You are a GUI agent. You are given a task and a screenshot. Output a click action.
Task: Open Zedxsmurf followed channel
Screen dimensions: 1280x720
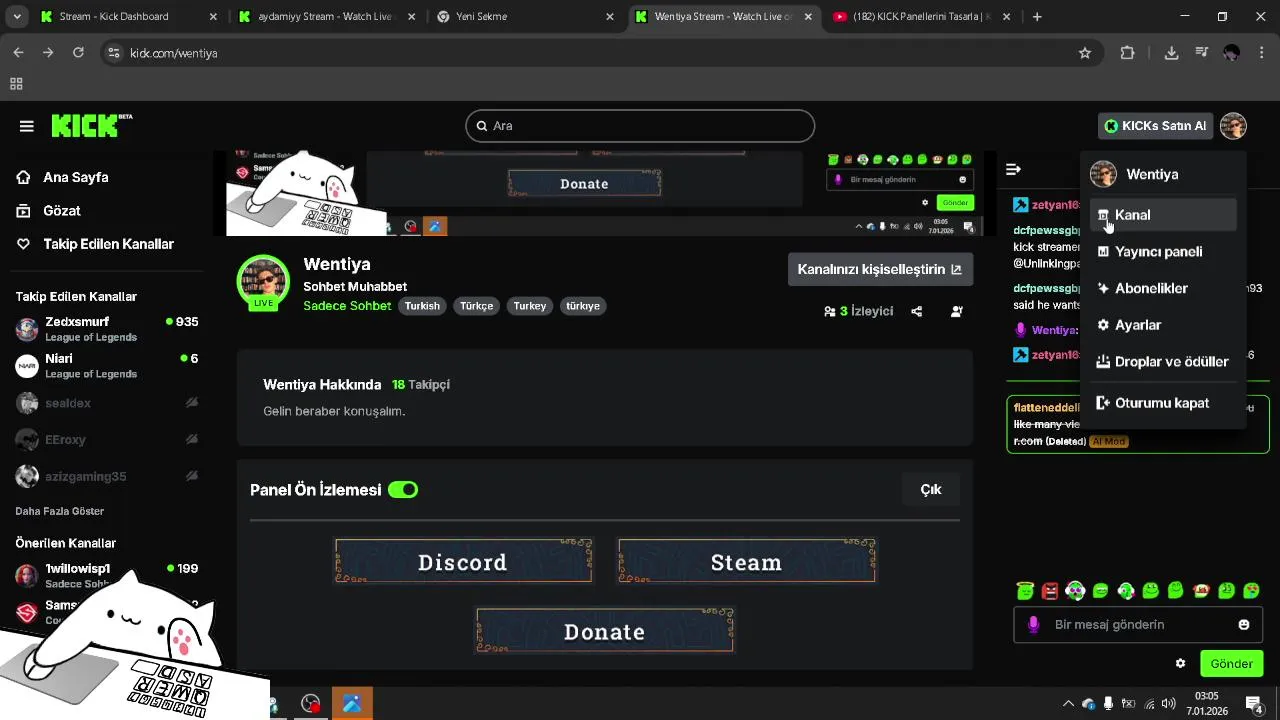107,329
